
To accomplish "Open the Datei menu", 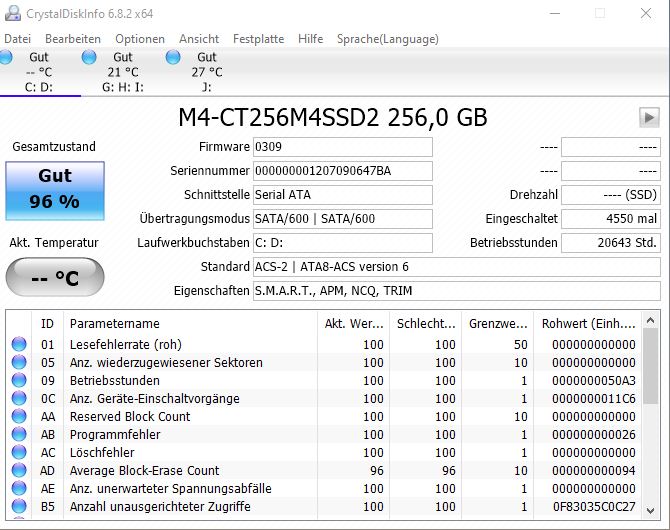I will (x=18, y=39).
